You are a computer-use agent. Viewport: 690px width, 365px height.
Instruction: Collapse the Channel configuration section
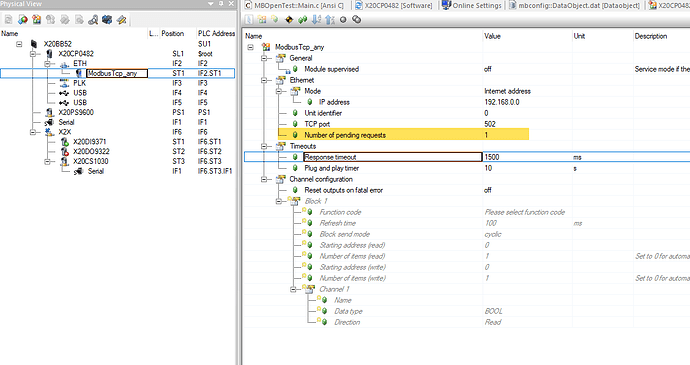coord(264,179)
